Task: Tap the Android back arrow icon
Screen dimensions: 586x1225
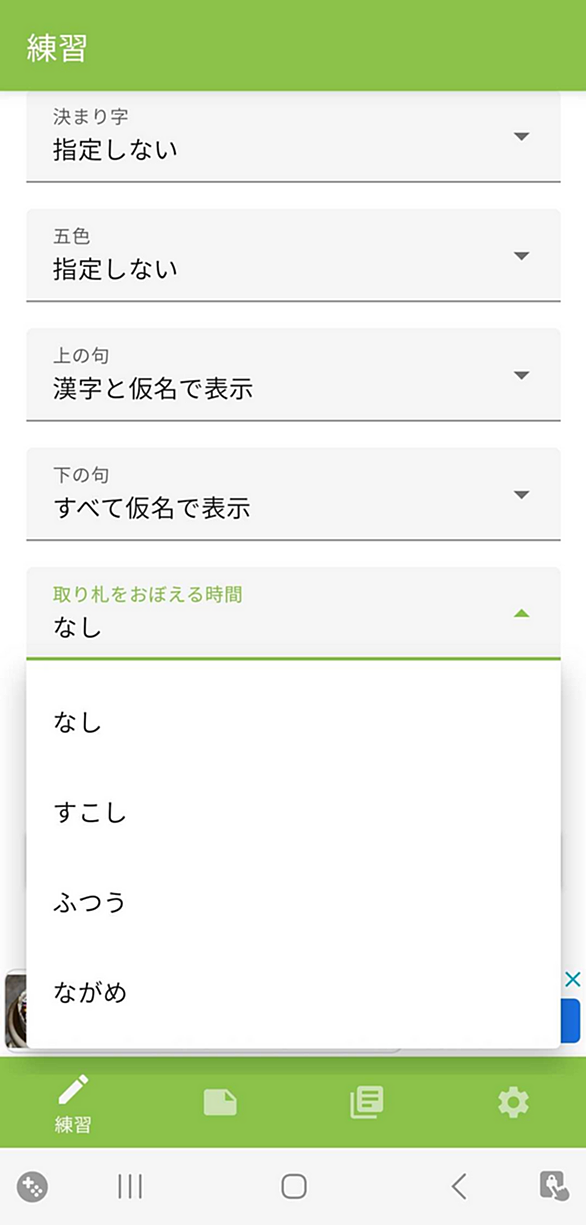Action: tap(459, 1187)
